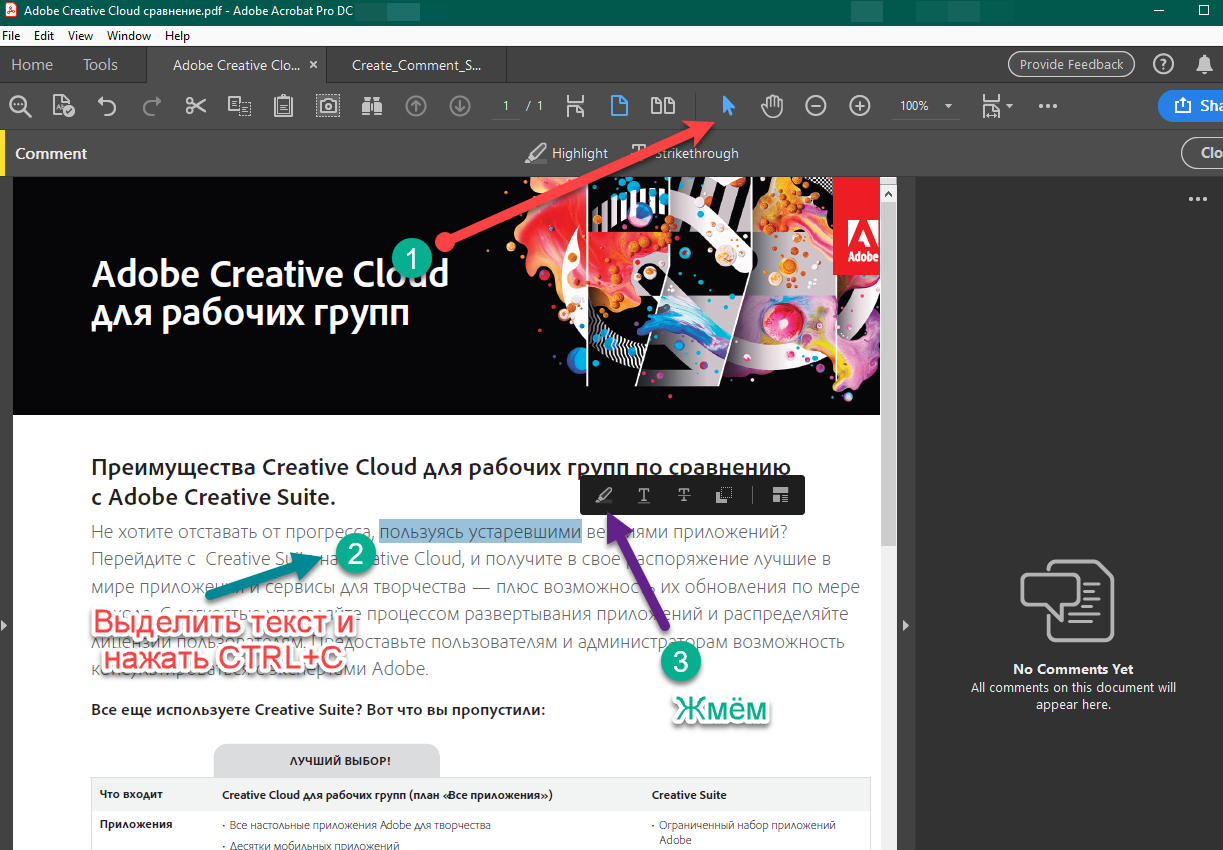
Task: Toggle single page view mode
Action: click(x=619, y=106)
